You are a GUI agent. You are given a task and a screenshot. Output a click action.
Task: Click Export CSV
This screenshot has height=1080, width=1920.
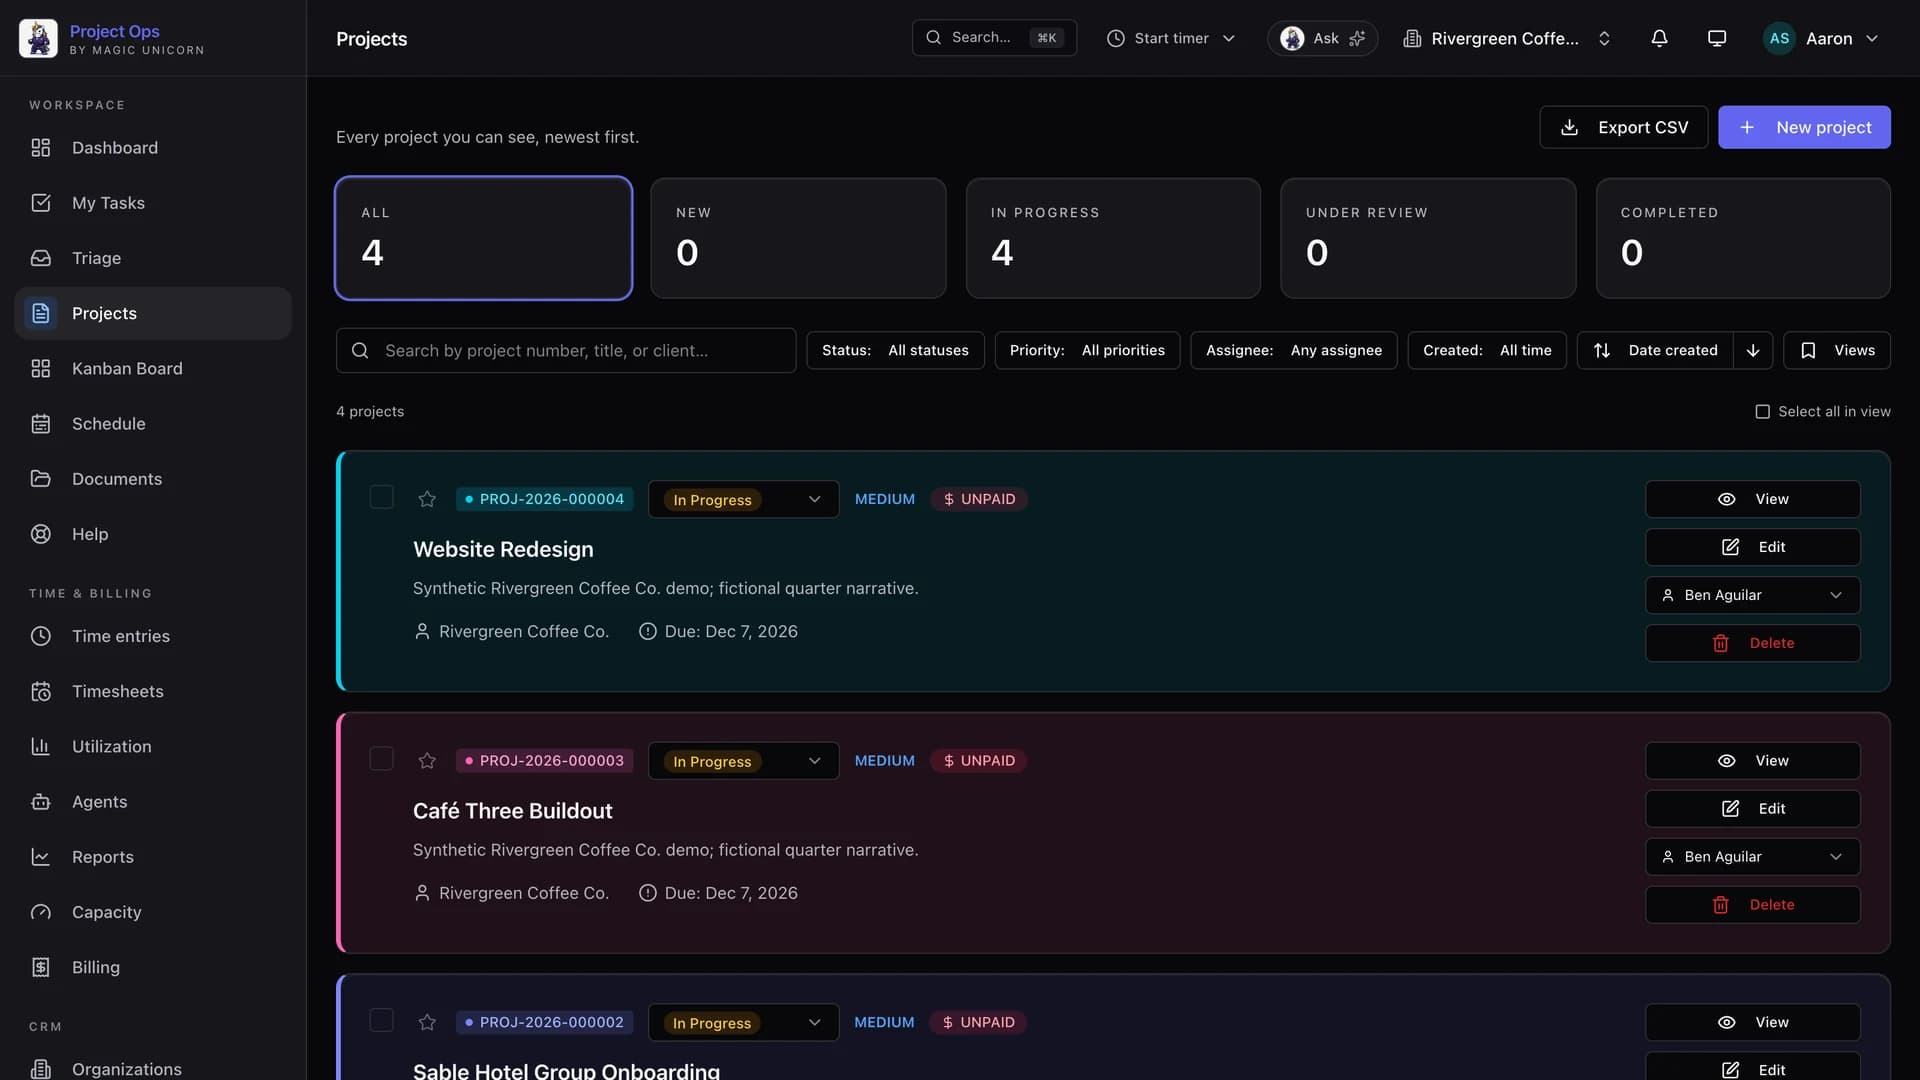(x=1623, y=127)
